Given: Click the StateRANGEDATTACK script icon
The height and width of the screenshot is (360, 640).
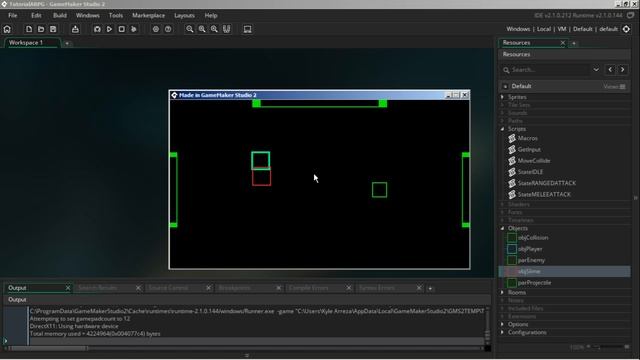Looking at the screenshot, I should [512, 183].
